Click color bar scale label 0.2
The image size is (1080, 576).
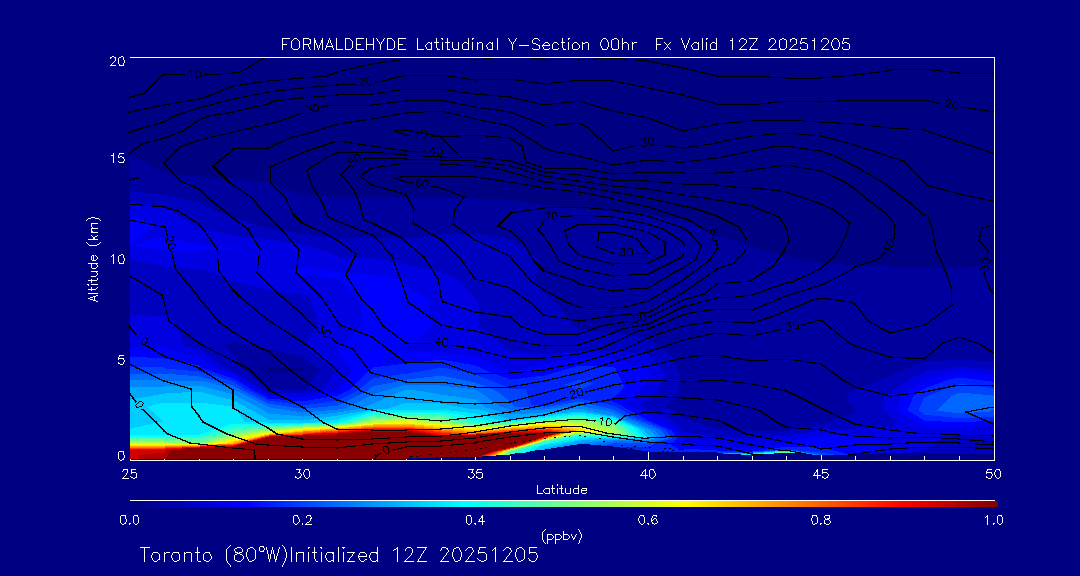point(302,520)
